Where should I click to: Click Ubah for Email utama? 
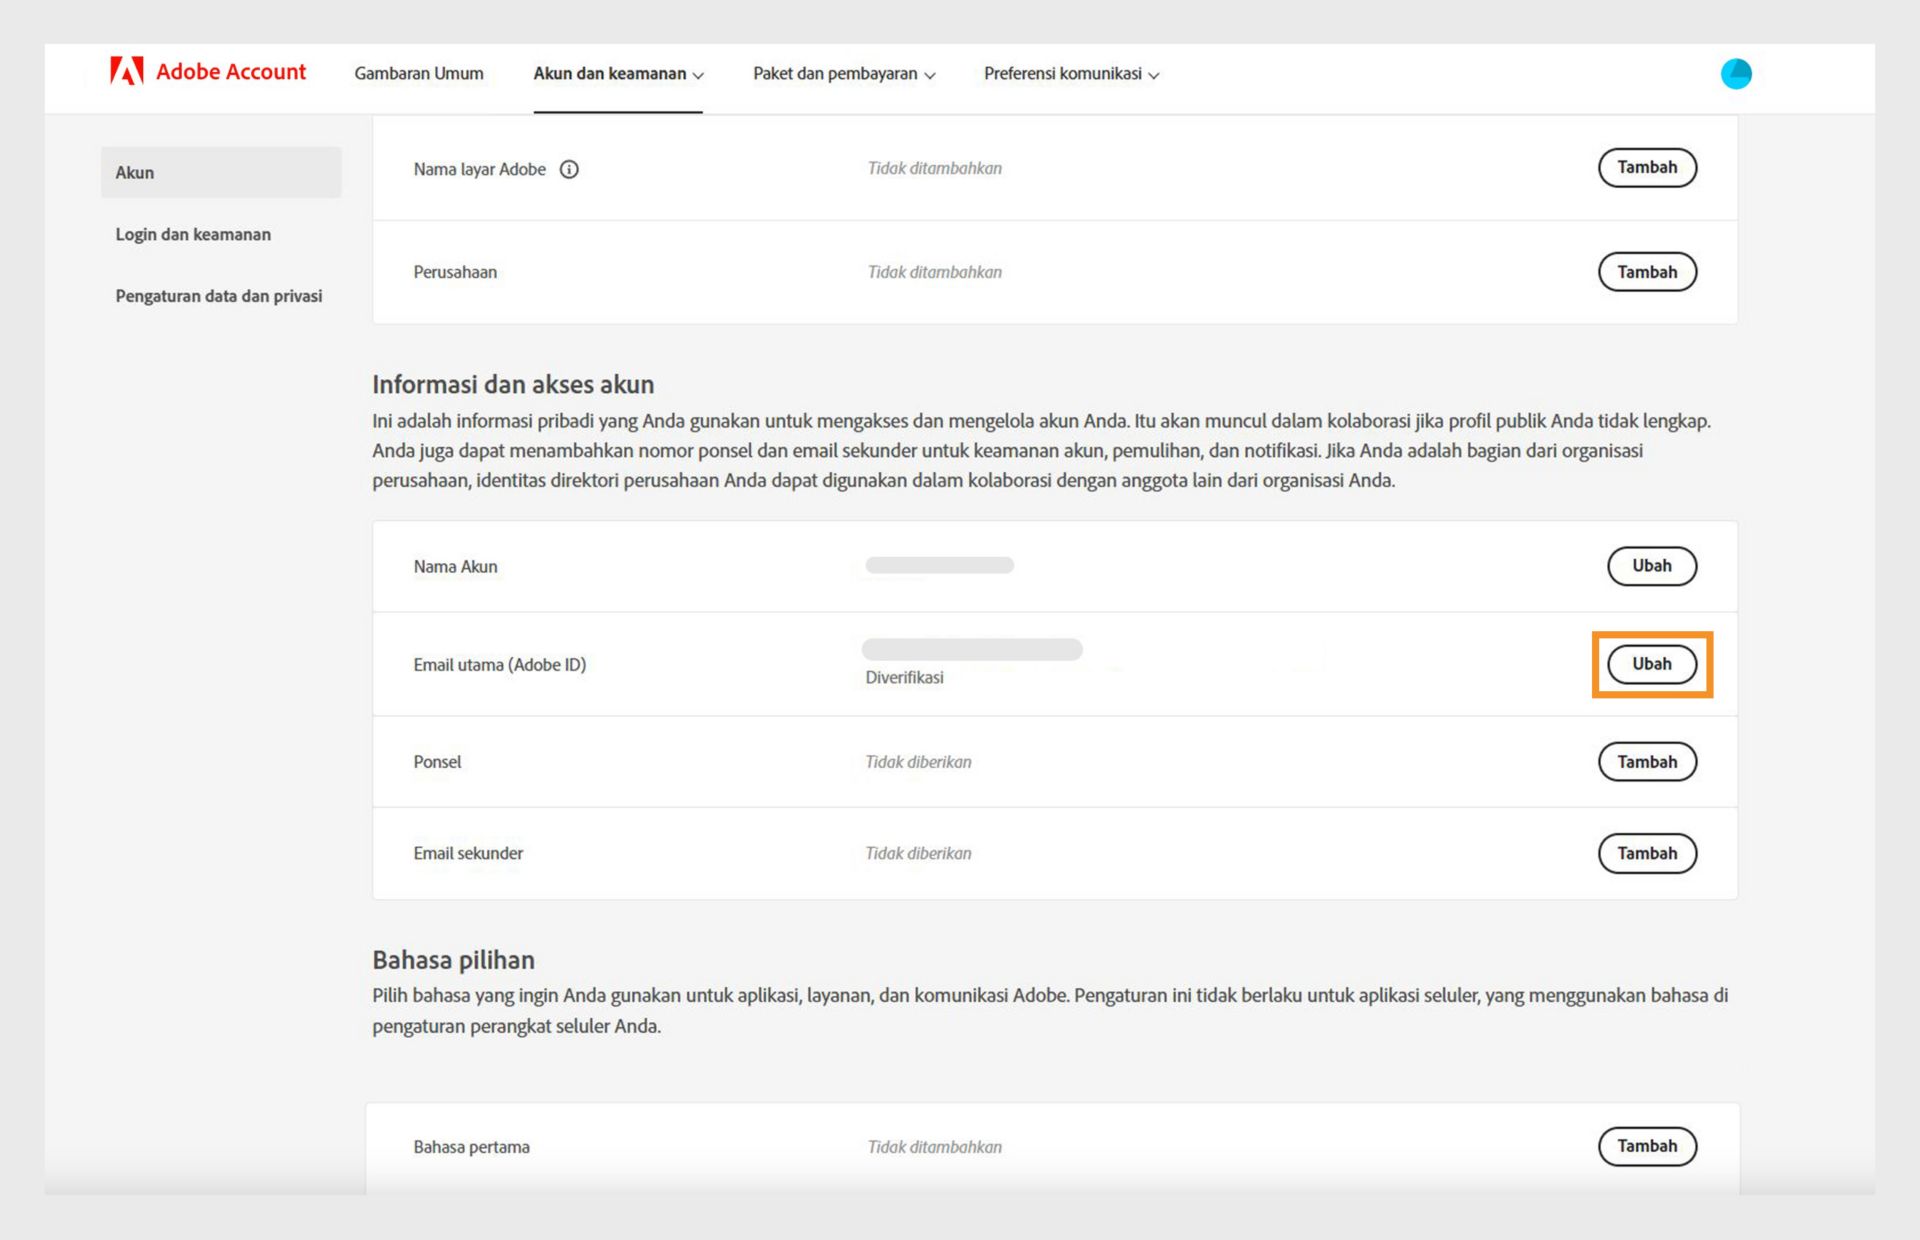coord(1651,664)
